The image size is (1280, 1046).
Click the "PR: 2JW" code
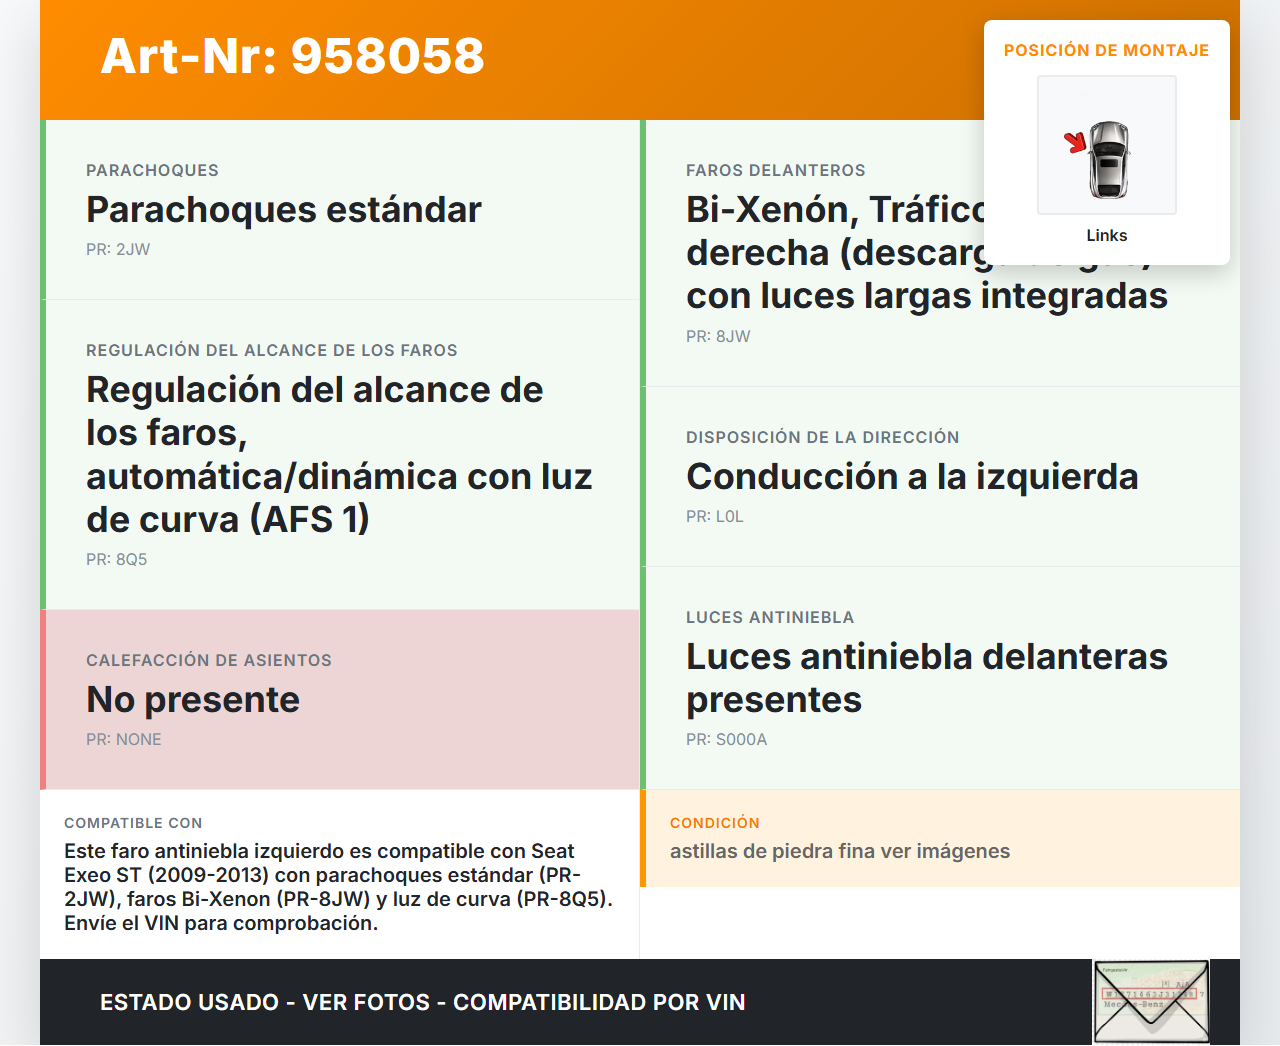pos(118,249)
